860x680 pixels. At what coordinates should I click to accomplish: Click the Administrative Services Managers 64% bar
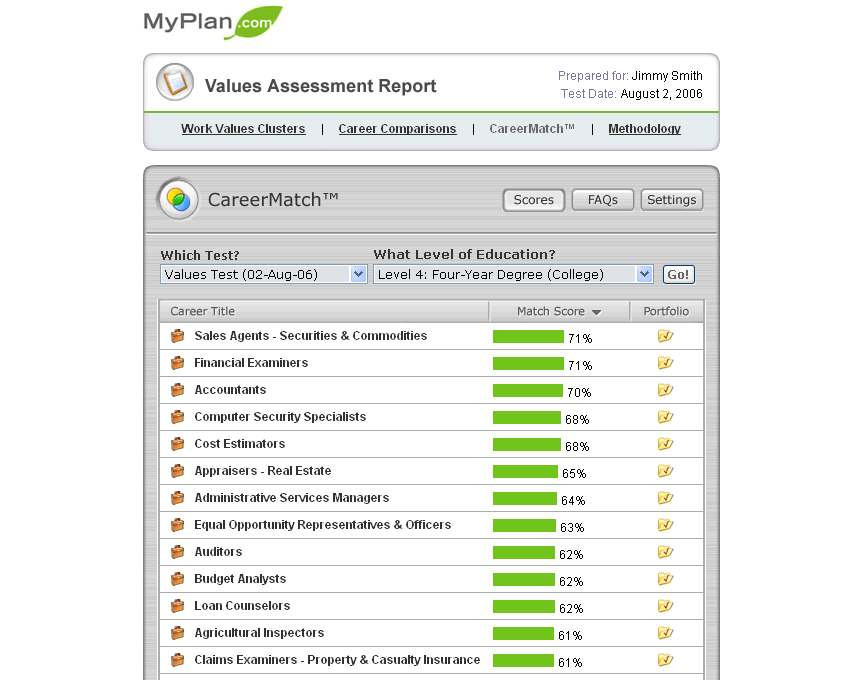(x=525, y=498)
